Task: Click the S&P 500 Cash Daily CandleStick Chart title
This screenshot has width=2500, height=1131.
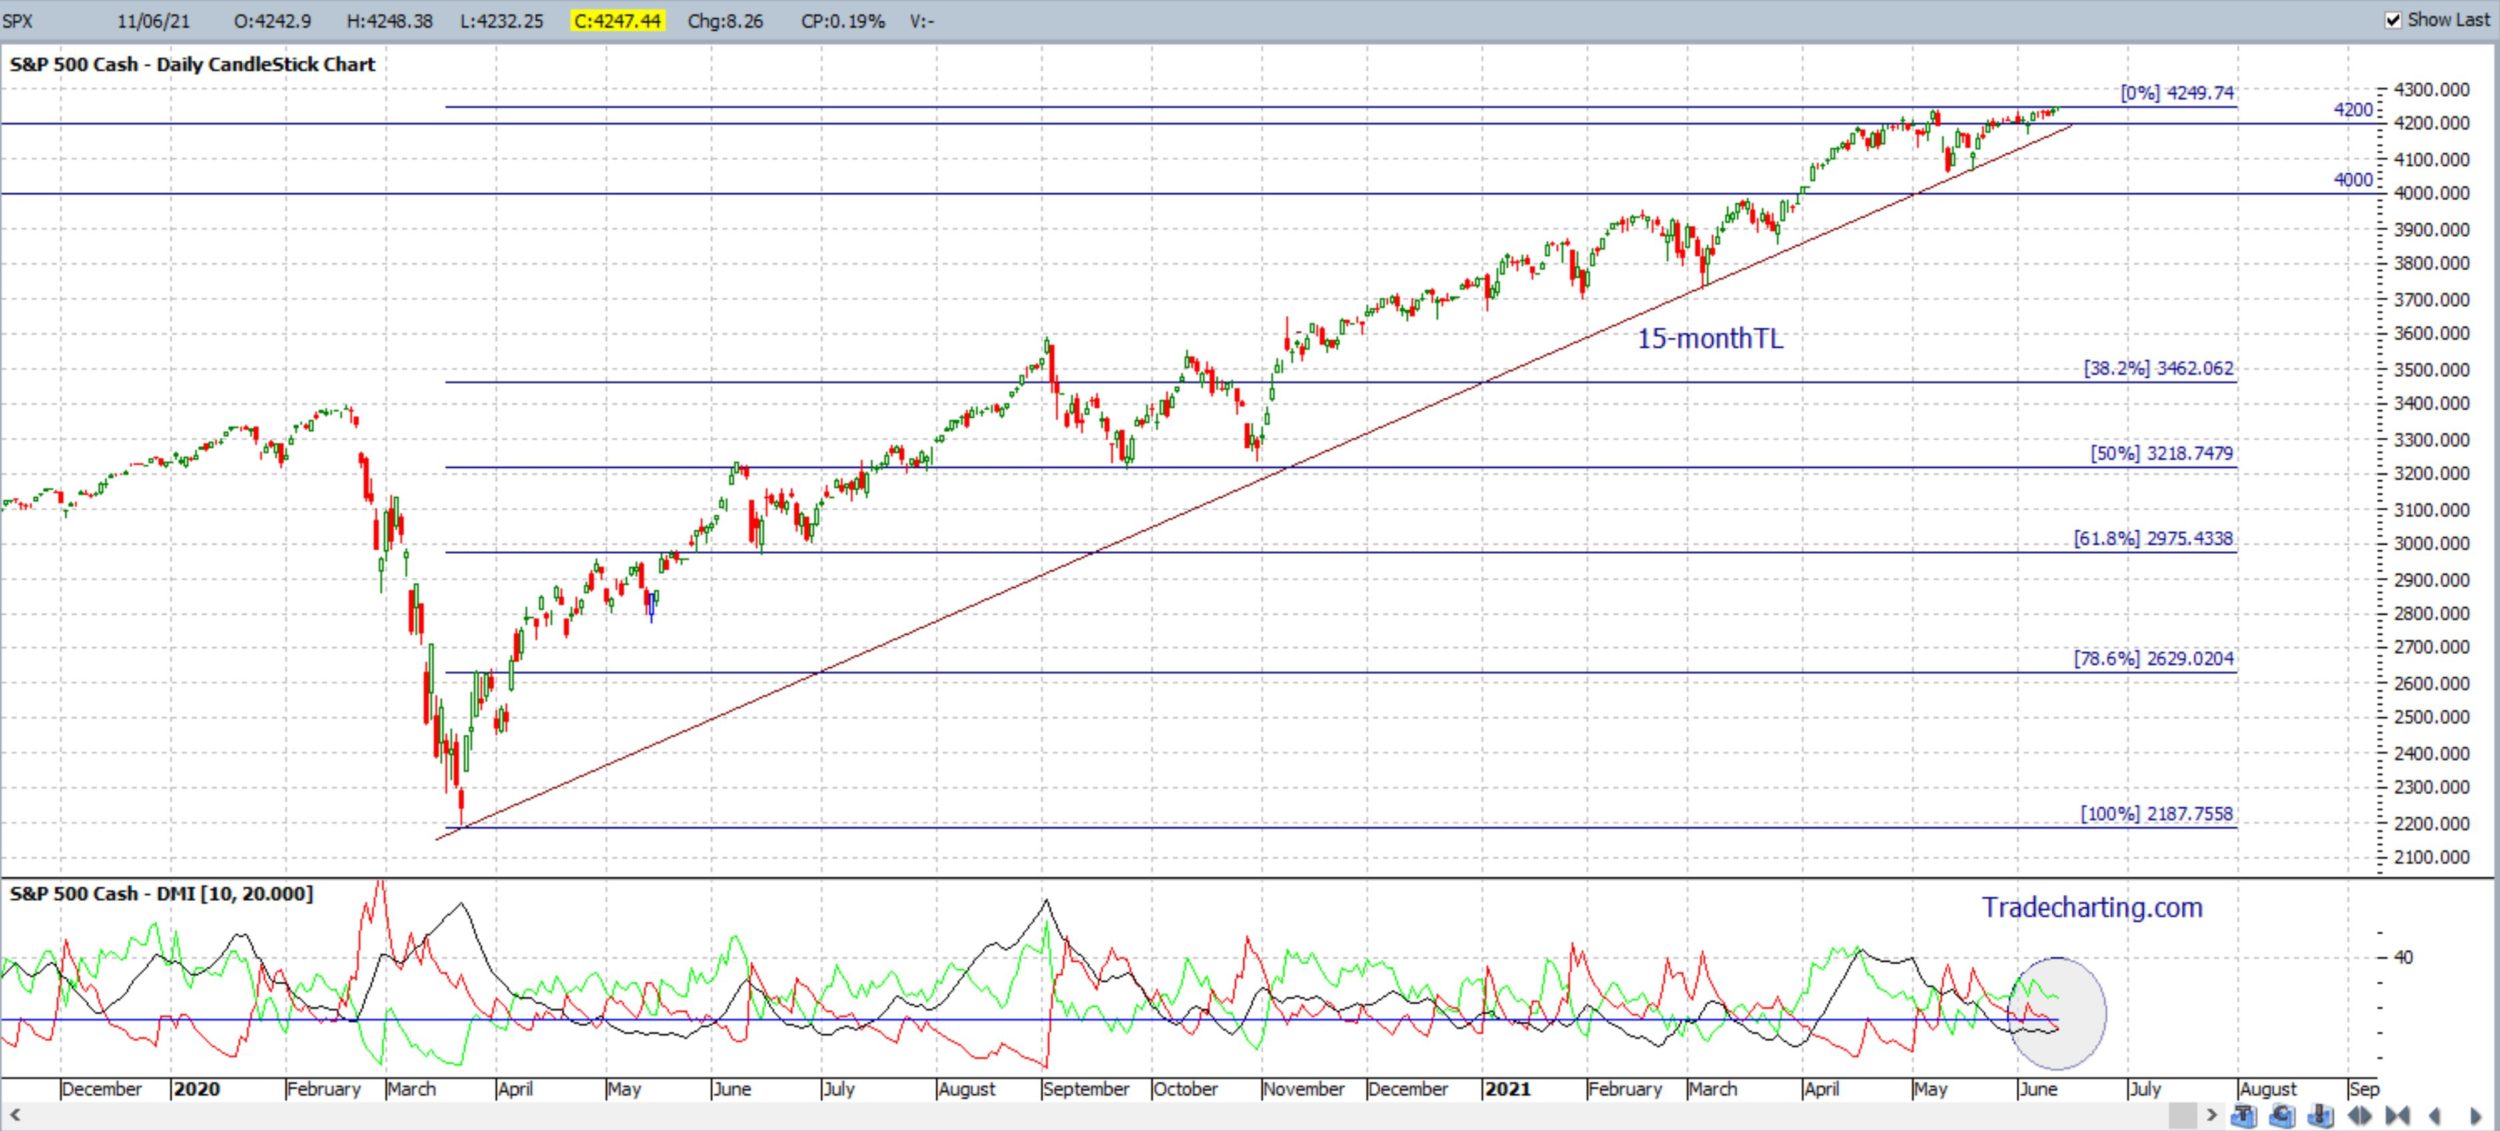Action: 192,64
